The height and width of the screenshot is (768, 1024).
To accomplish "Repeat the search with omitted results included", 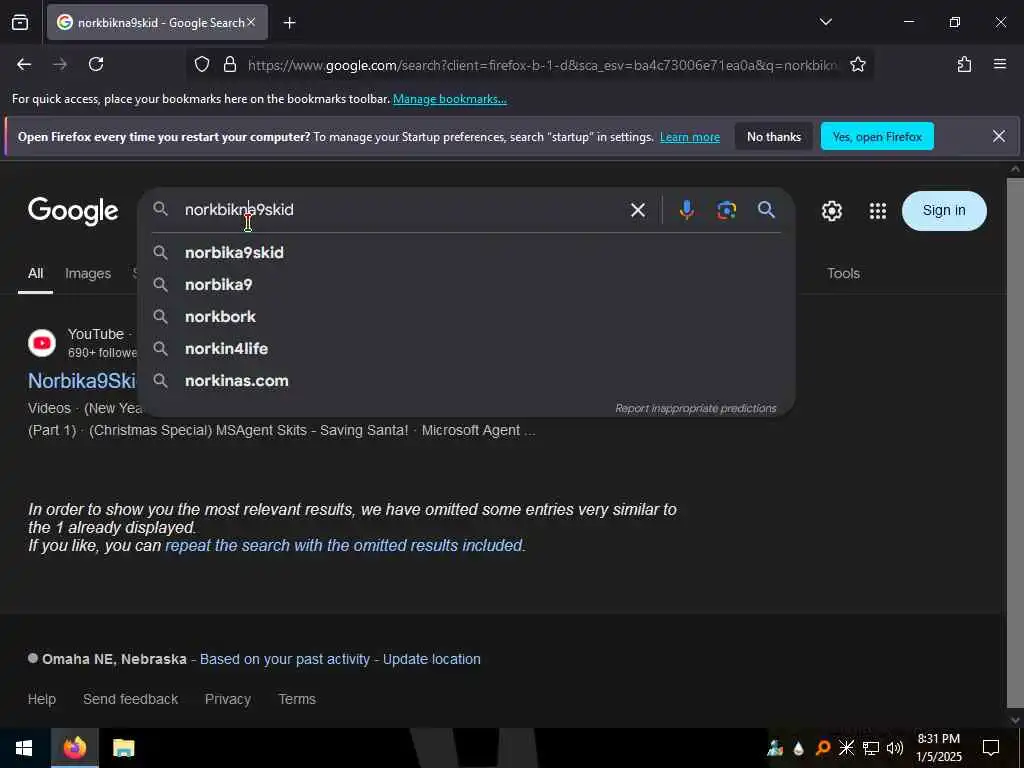I will pos(344,545).
